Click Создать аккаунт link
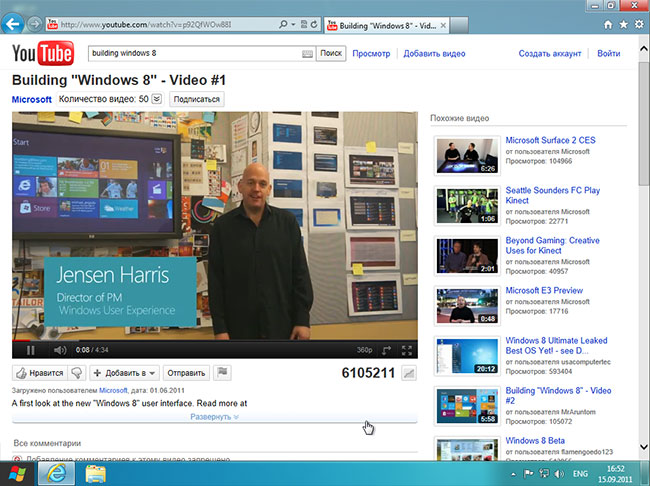 550,53
